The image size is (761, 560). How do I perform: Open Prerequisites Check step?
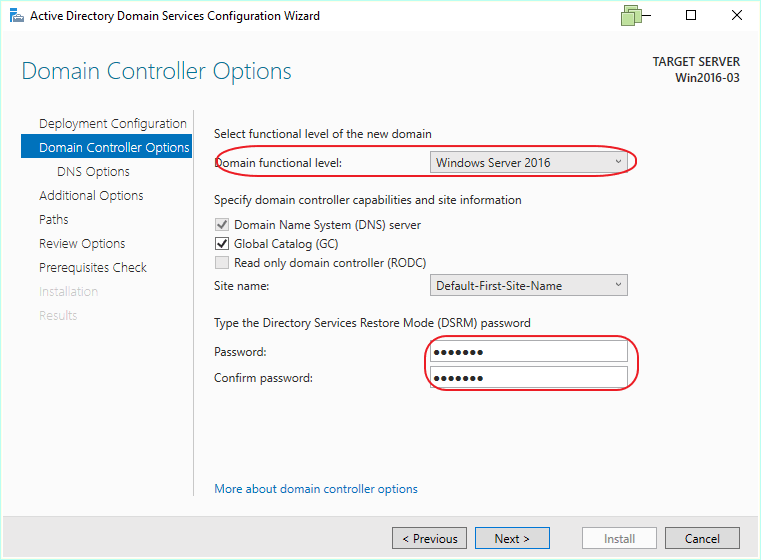pyautogui.click(x=92, y=268)
